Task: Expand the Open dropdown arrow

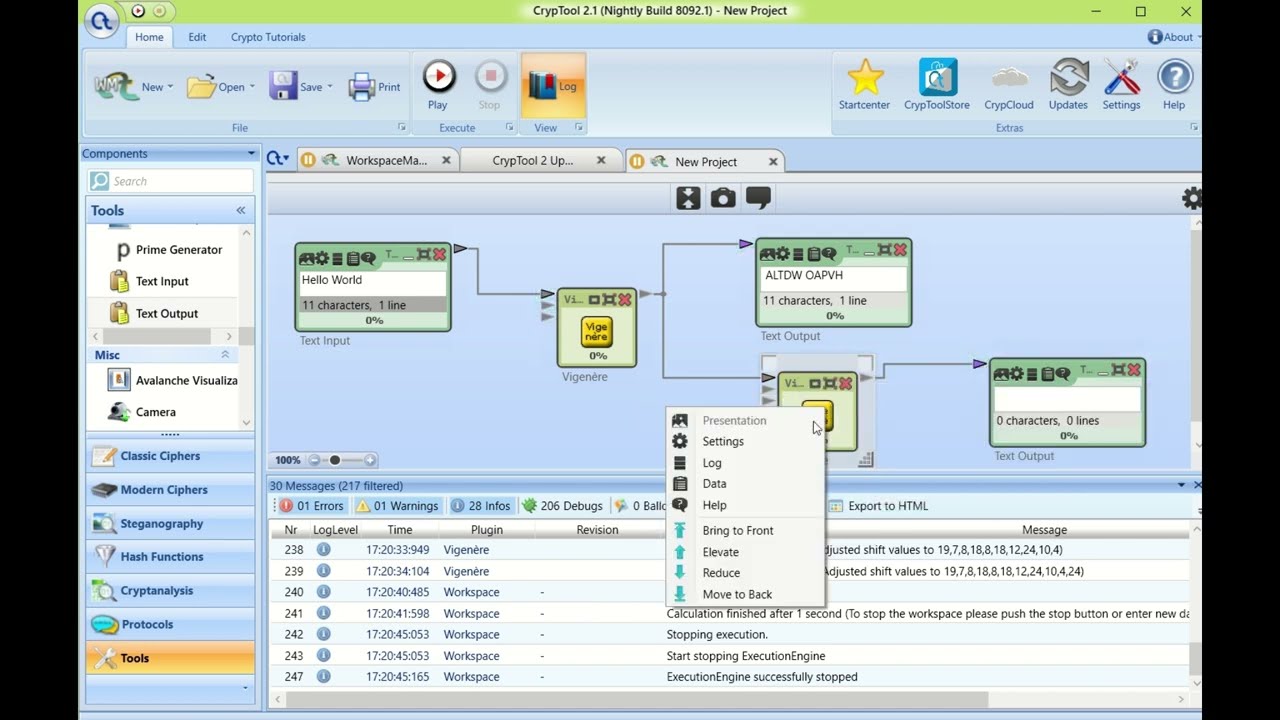Action: (x=252, y=87)
